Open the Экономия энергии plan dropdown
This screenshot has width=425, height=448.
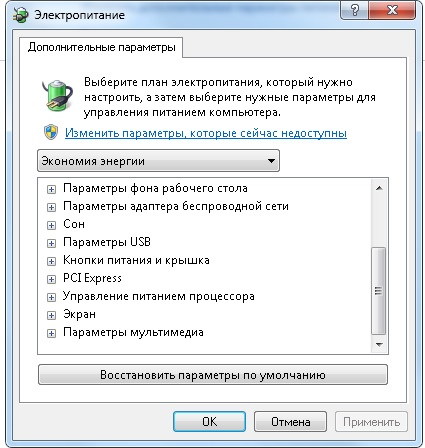tap(158, 161)
